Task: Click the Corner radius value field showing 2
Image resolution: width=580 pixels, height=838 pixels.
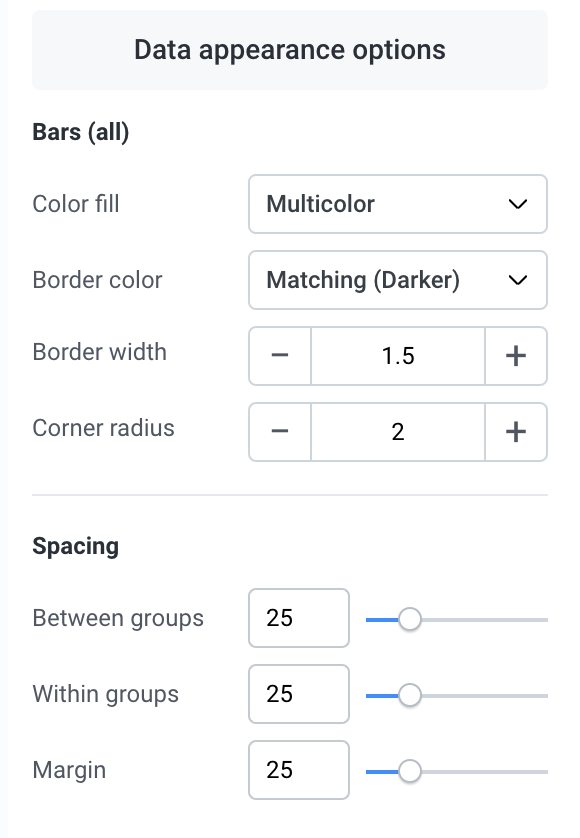Action: (398, 432)
